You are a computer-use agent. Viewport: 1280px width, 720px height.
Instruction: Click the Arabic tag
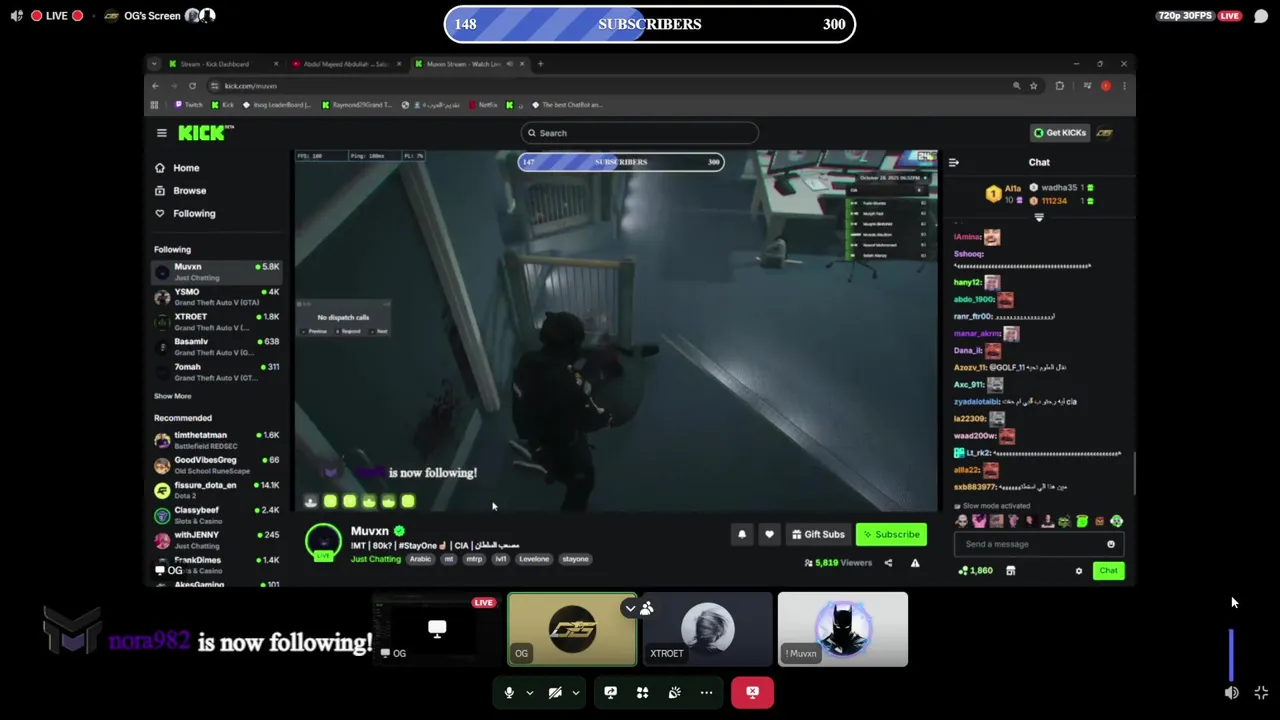(x=420, y=559)
